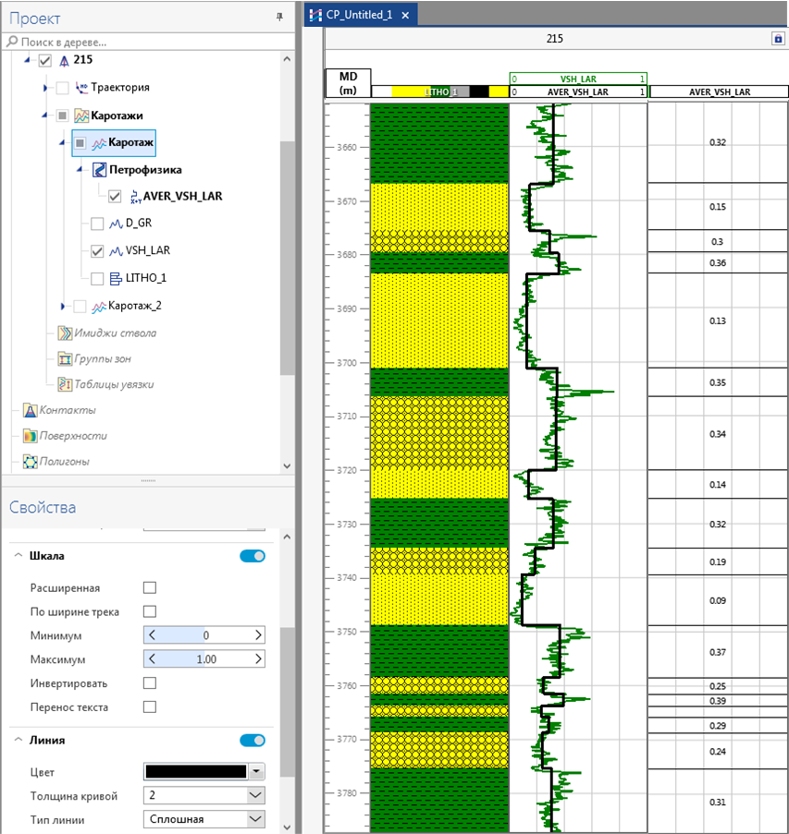Click the lock icon in the 215 well header
The width and height of the screenshot is (789, 834).
(x=778, y=38)
